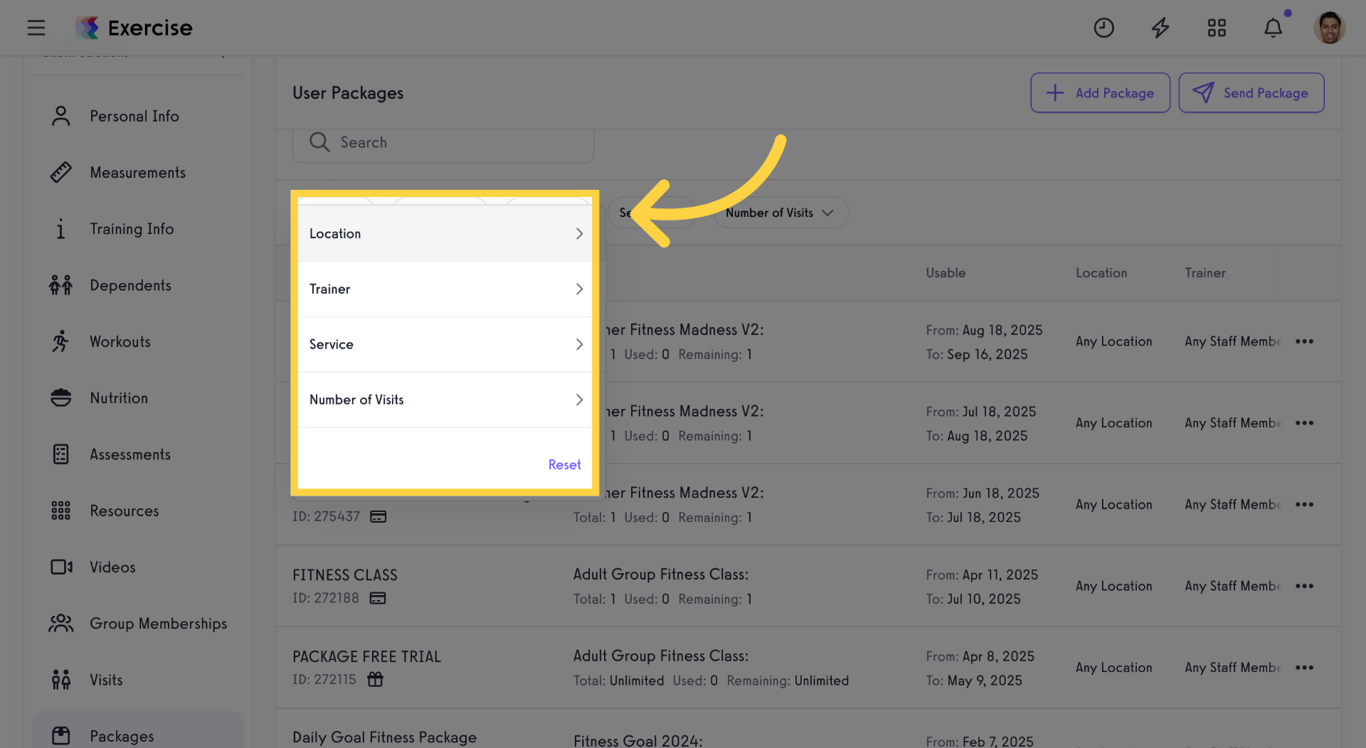The image size is (1366, 748).
Task: Select the Workouts sidebar icon
Action: tap(61, 341)
